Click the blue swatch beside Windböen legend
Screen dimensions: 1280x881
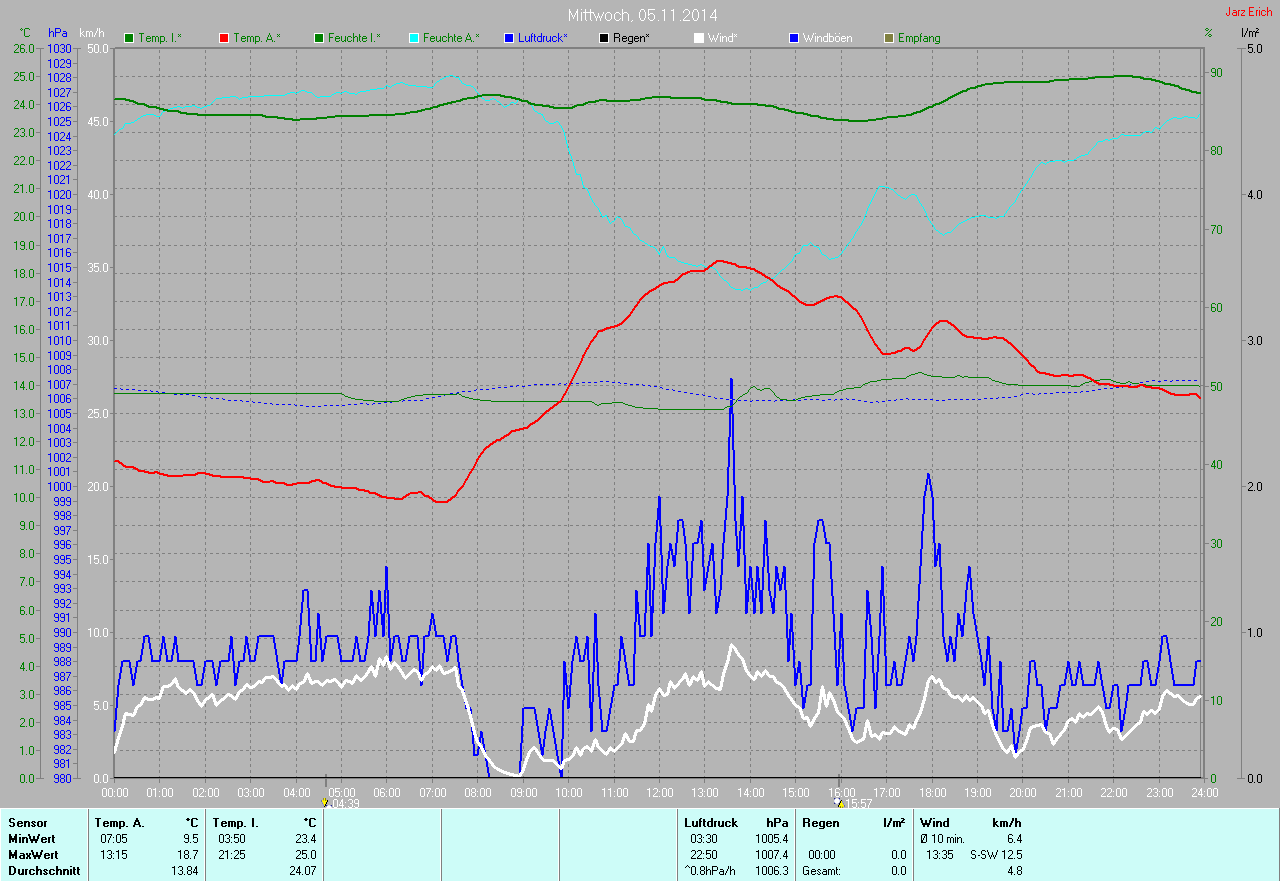click(794, 38)
